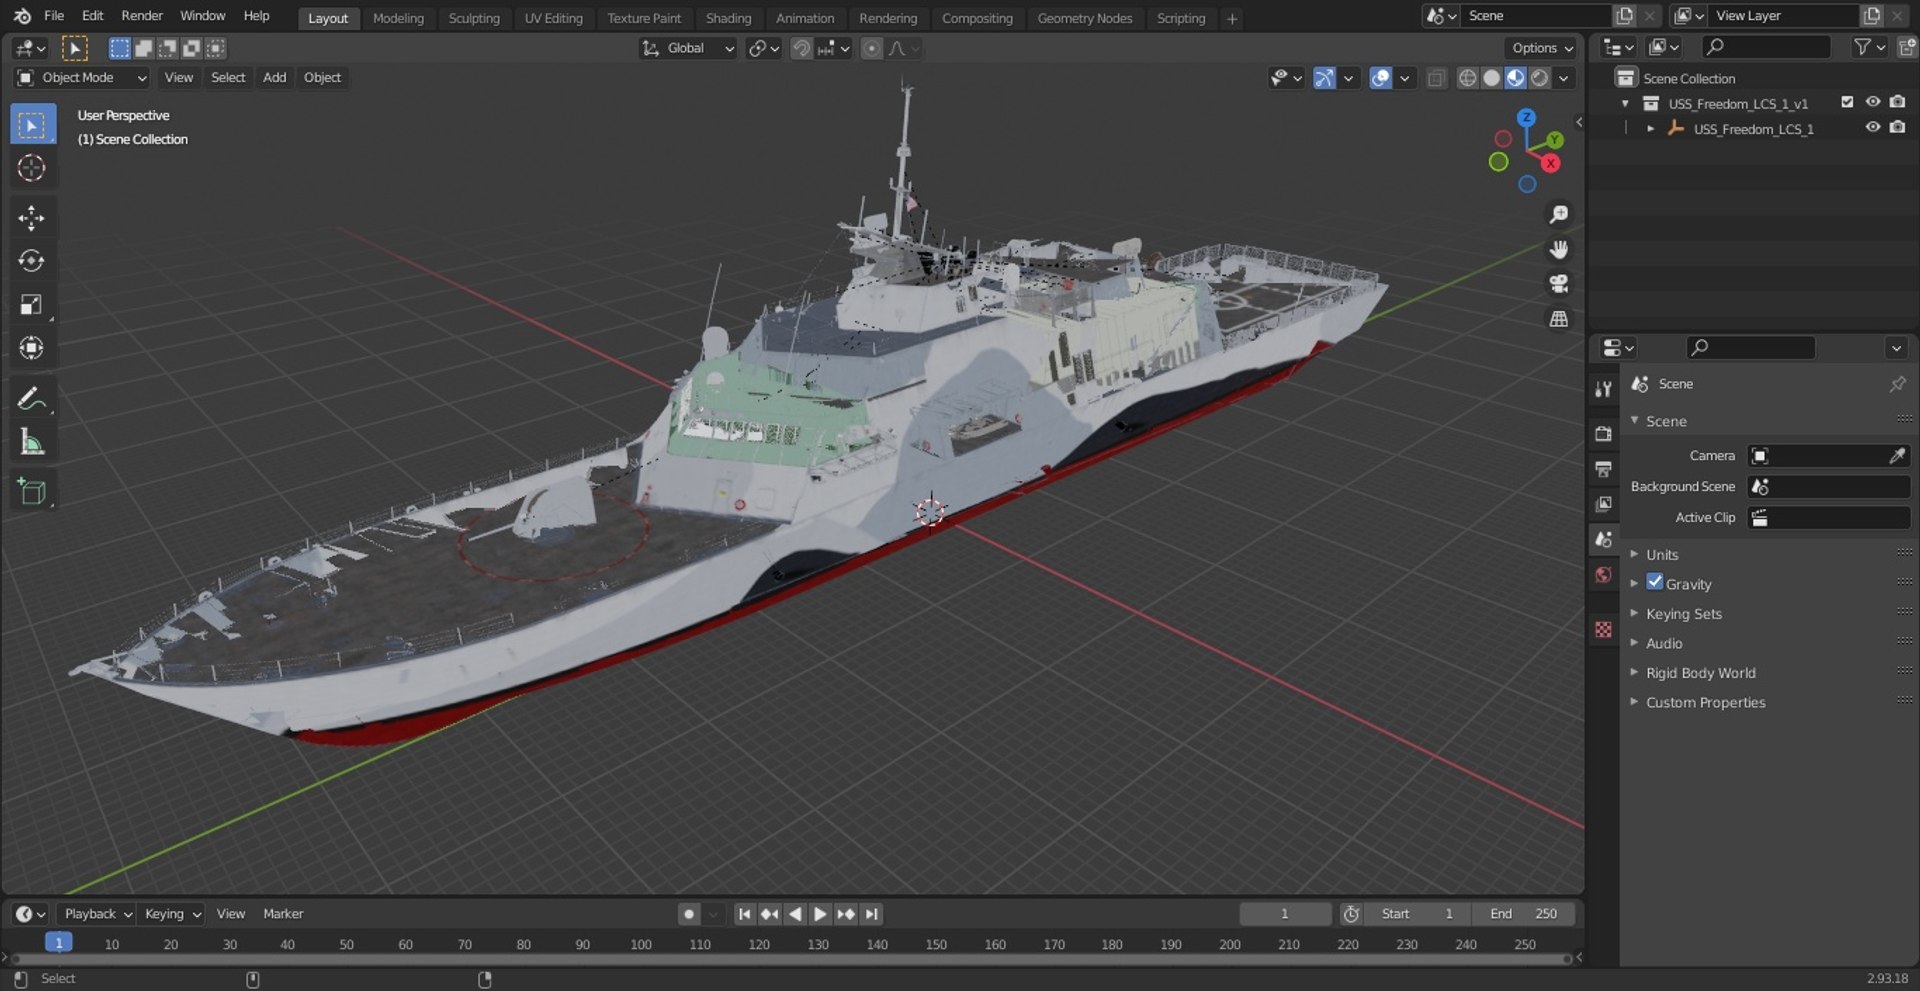Image resolution: width=1920 pixels, height=991 pixels.
Task: Toggle auto keying record button
Action: click(689, 914)
